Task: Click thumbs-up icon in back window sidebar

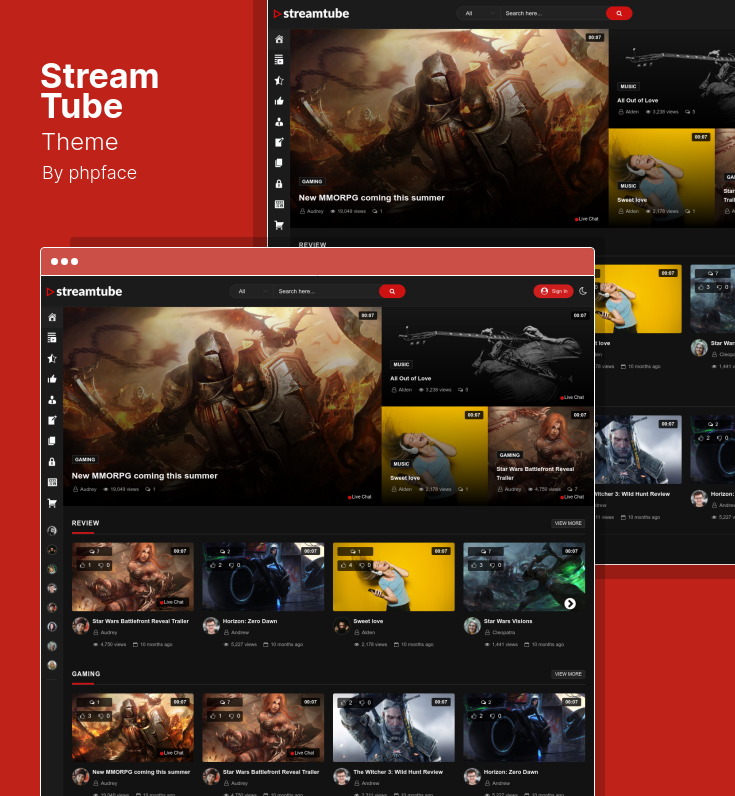Action: [x=279, y=101]
